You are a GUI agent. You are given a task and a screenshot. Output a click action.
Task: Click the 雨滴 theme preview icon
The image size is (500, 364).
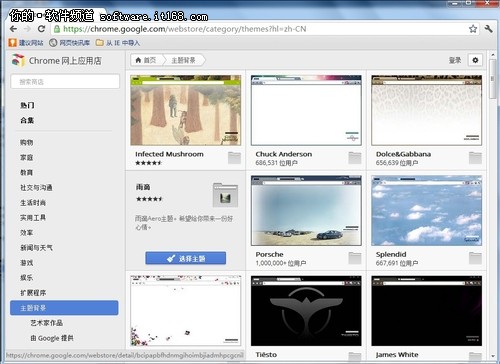click(x=225, y=195)
